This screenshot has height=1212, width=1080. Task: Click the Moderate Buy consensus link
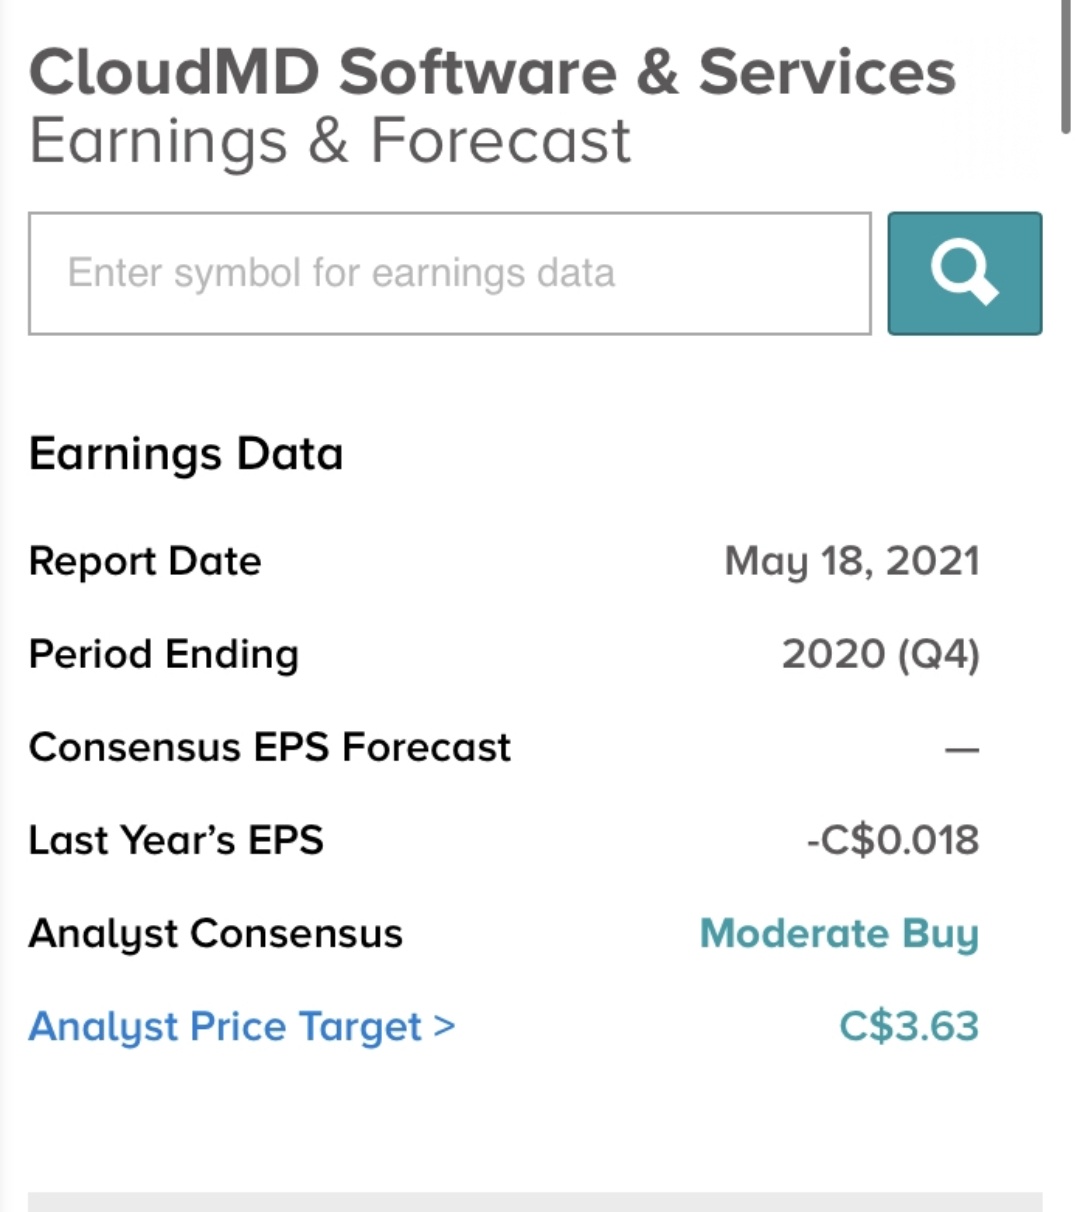(839, 934)
